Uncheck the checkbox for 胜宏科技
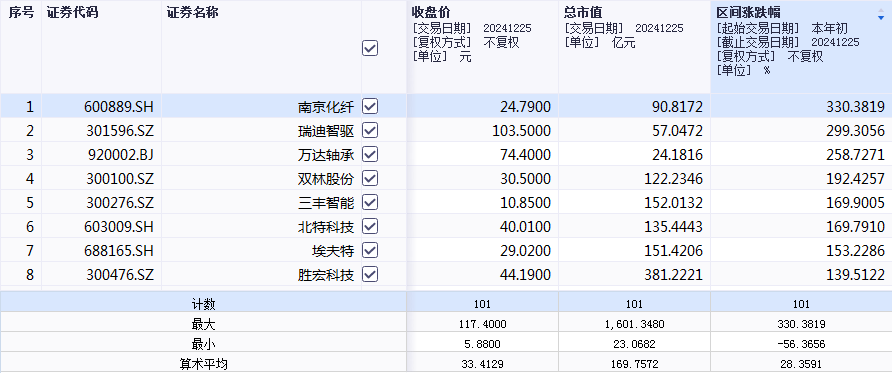 point(370,275)
